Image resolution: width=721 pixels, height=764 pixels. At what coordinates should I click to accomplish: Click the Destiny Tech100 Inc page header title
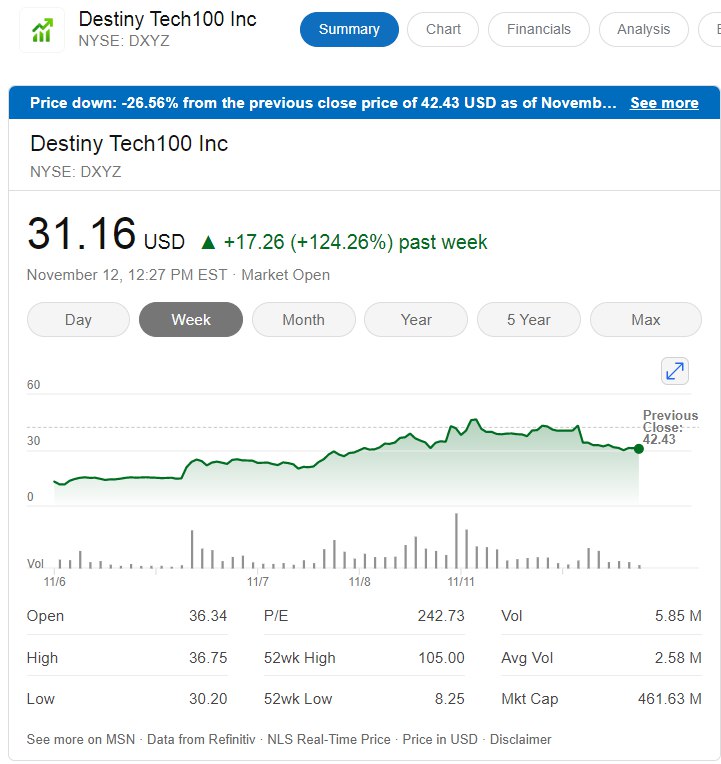(x=168, y=19)
